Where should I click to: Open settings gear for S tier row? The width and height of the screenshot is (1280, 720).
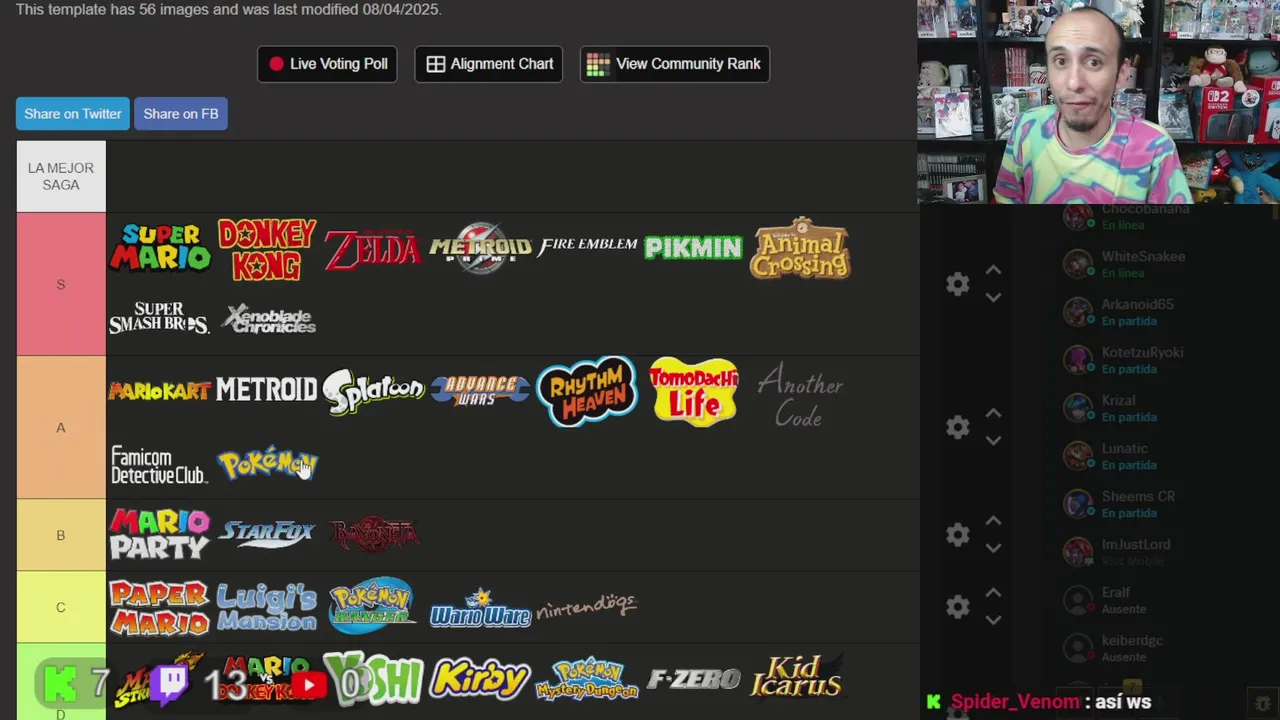pyautogui.click(x=958, y=284)
